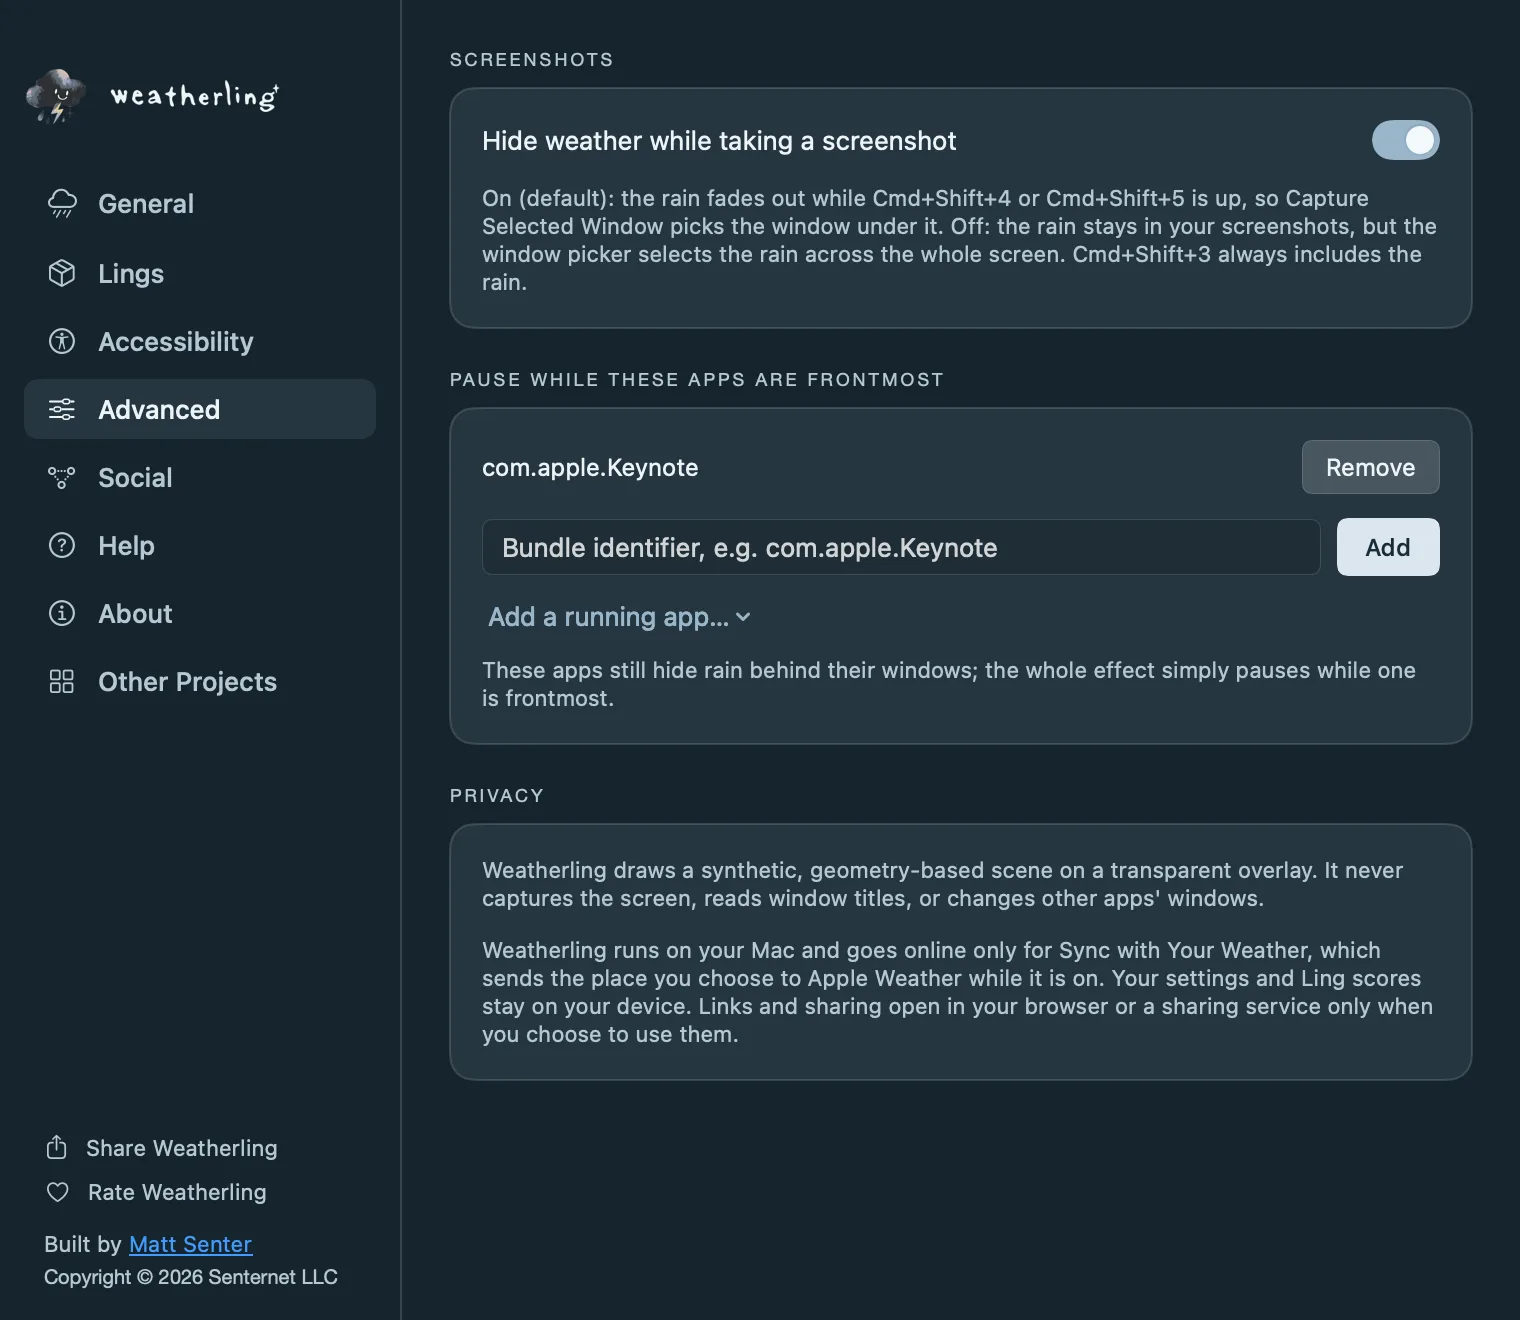Open the Matt Senter link
Viewport: 1520px width, 1320px height.
point(190,1244)
